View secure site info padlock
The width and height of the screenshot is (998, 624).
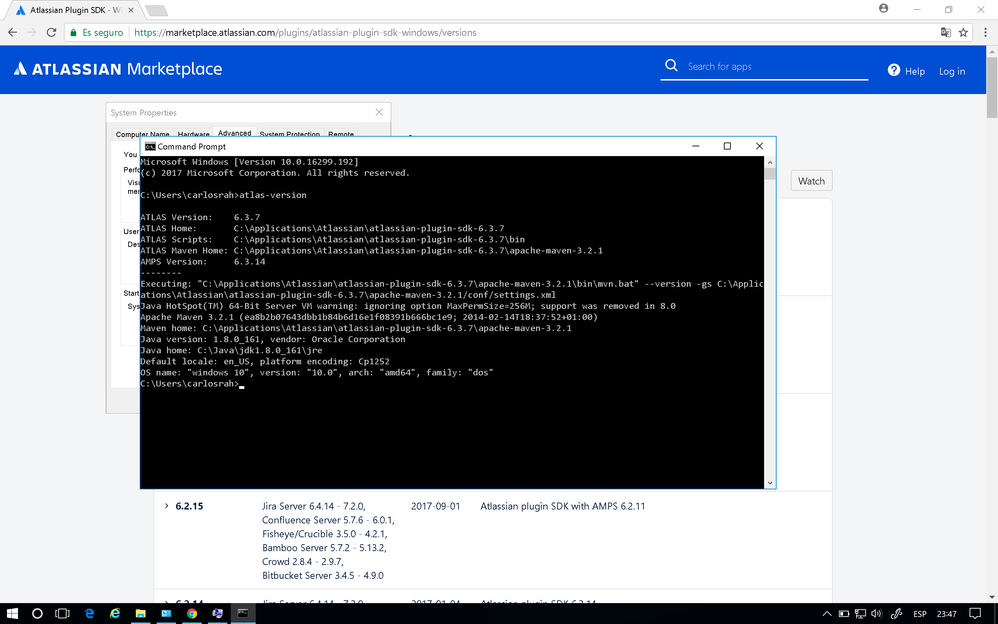pyautogui.click(x=74, y=32)
